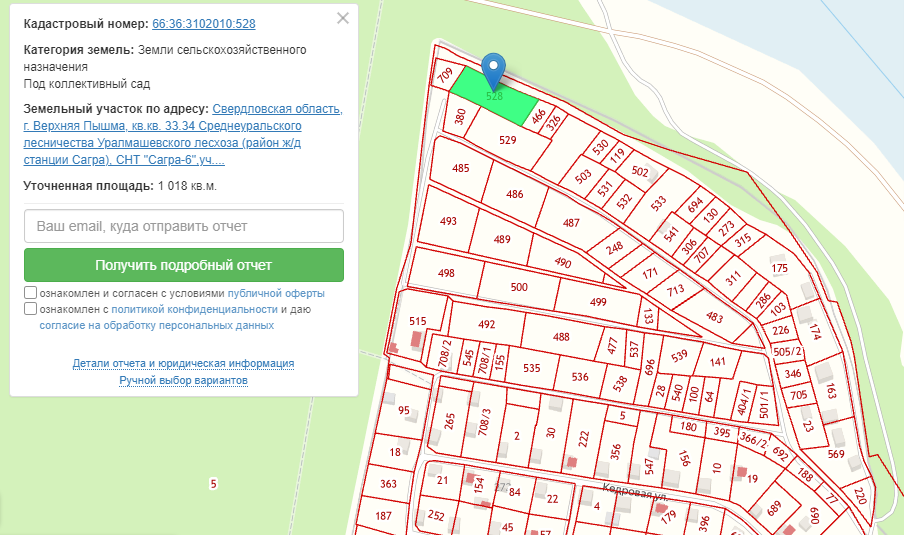
Task: Select parcel 175 on the map
Action: (x=779, y=268)
